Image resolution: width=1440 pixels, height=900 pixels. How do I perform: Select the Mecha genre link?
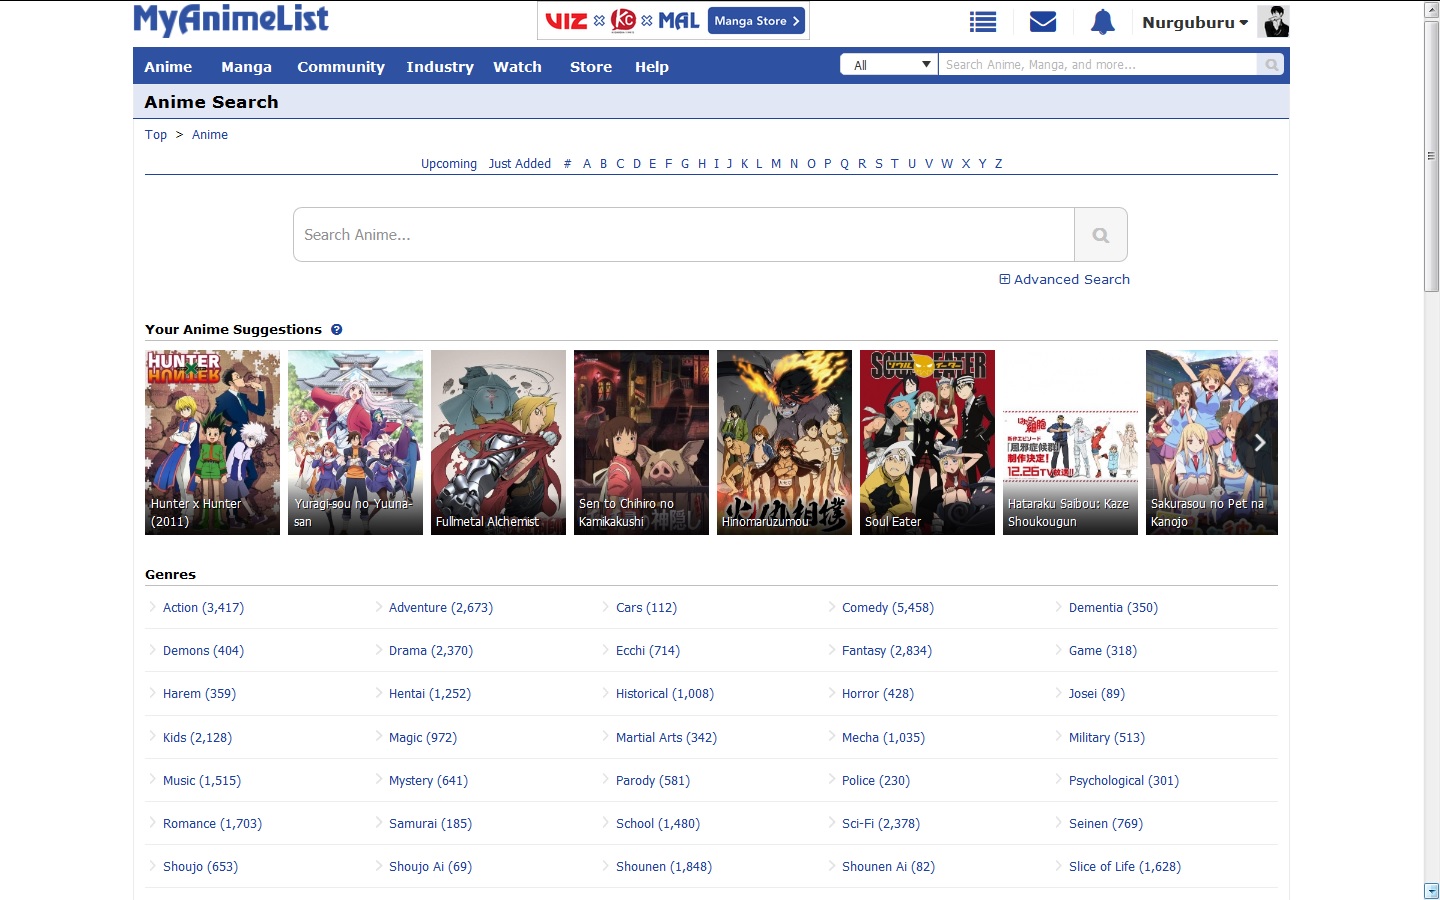[883, 738]
